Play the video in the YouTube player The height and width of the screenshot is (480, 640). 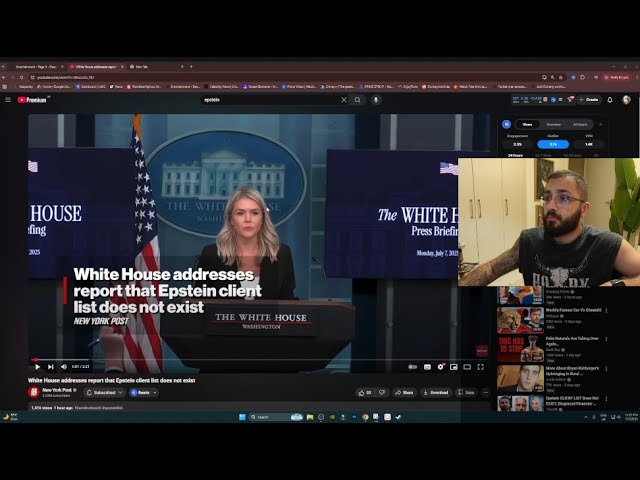pyautogui.click(x=38, y=367)
